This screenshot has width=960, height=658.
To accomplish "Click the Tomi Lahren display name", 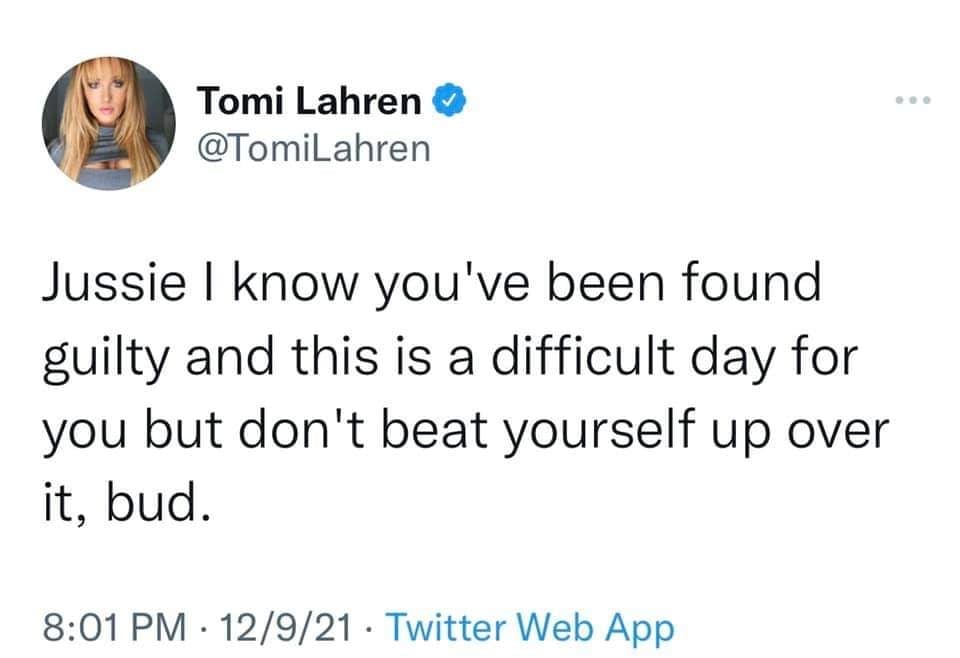I will [310, 101].
